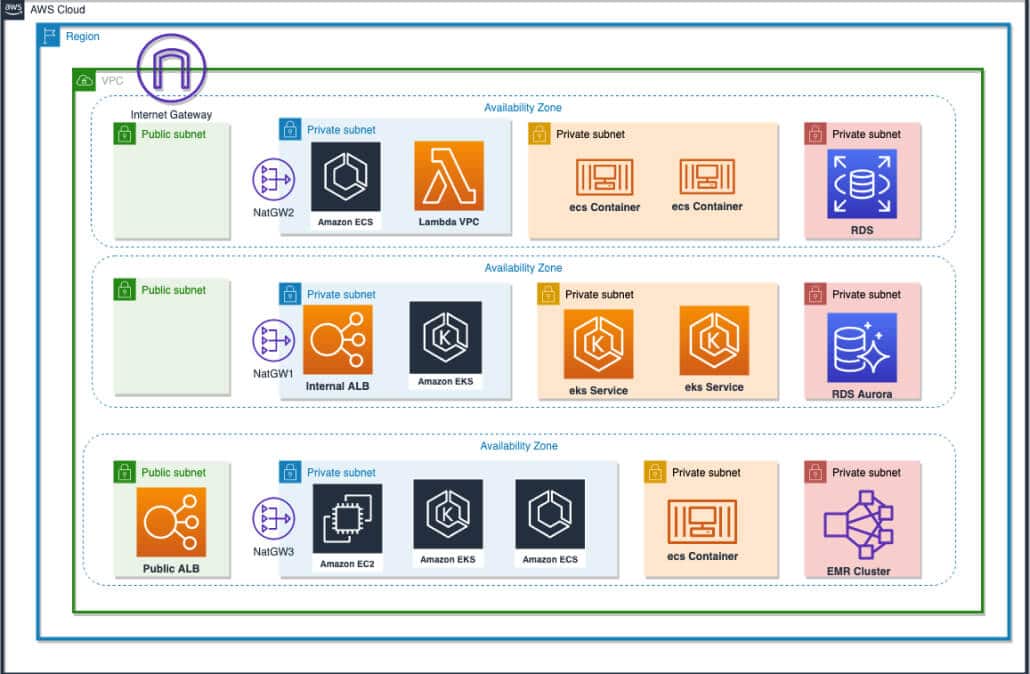Click the "EMR Cluster" caption
The height and width of the screenshot is (674, 1030).
(859, 572)
